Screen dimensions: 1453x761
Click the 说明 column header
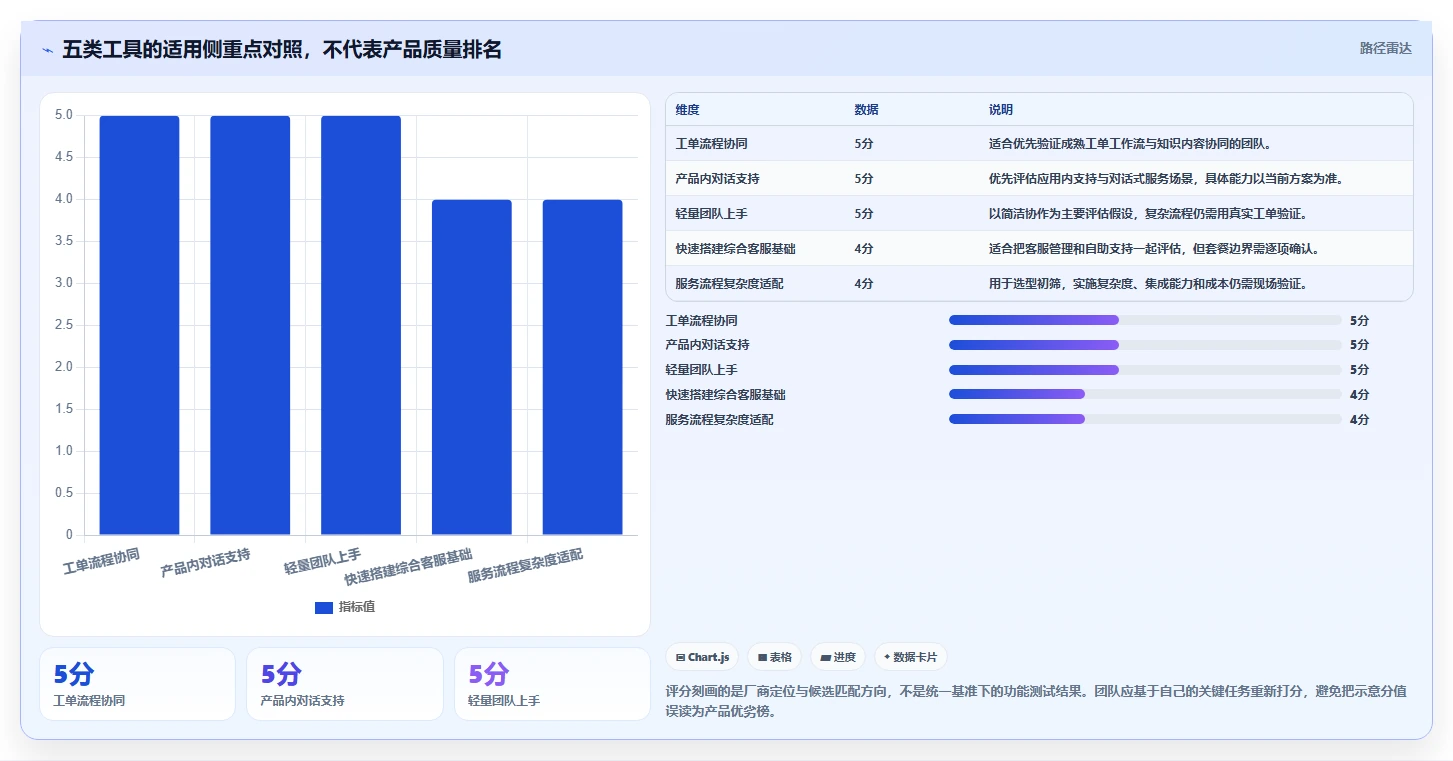pos(1001,110)
